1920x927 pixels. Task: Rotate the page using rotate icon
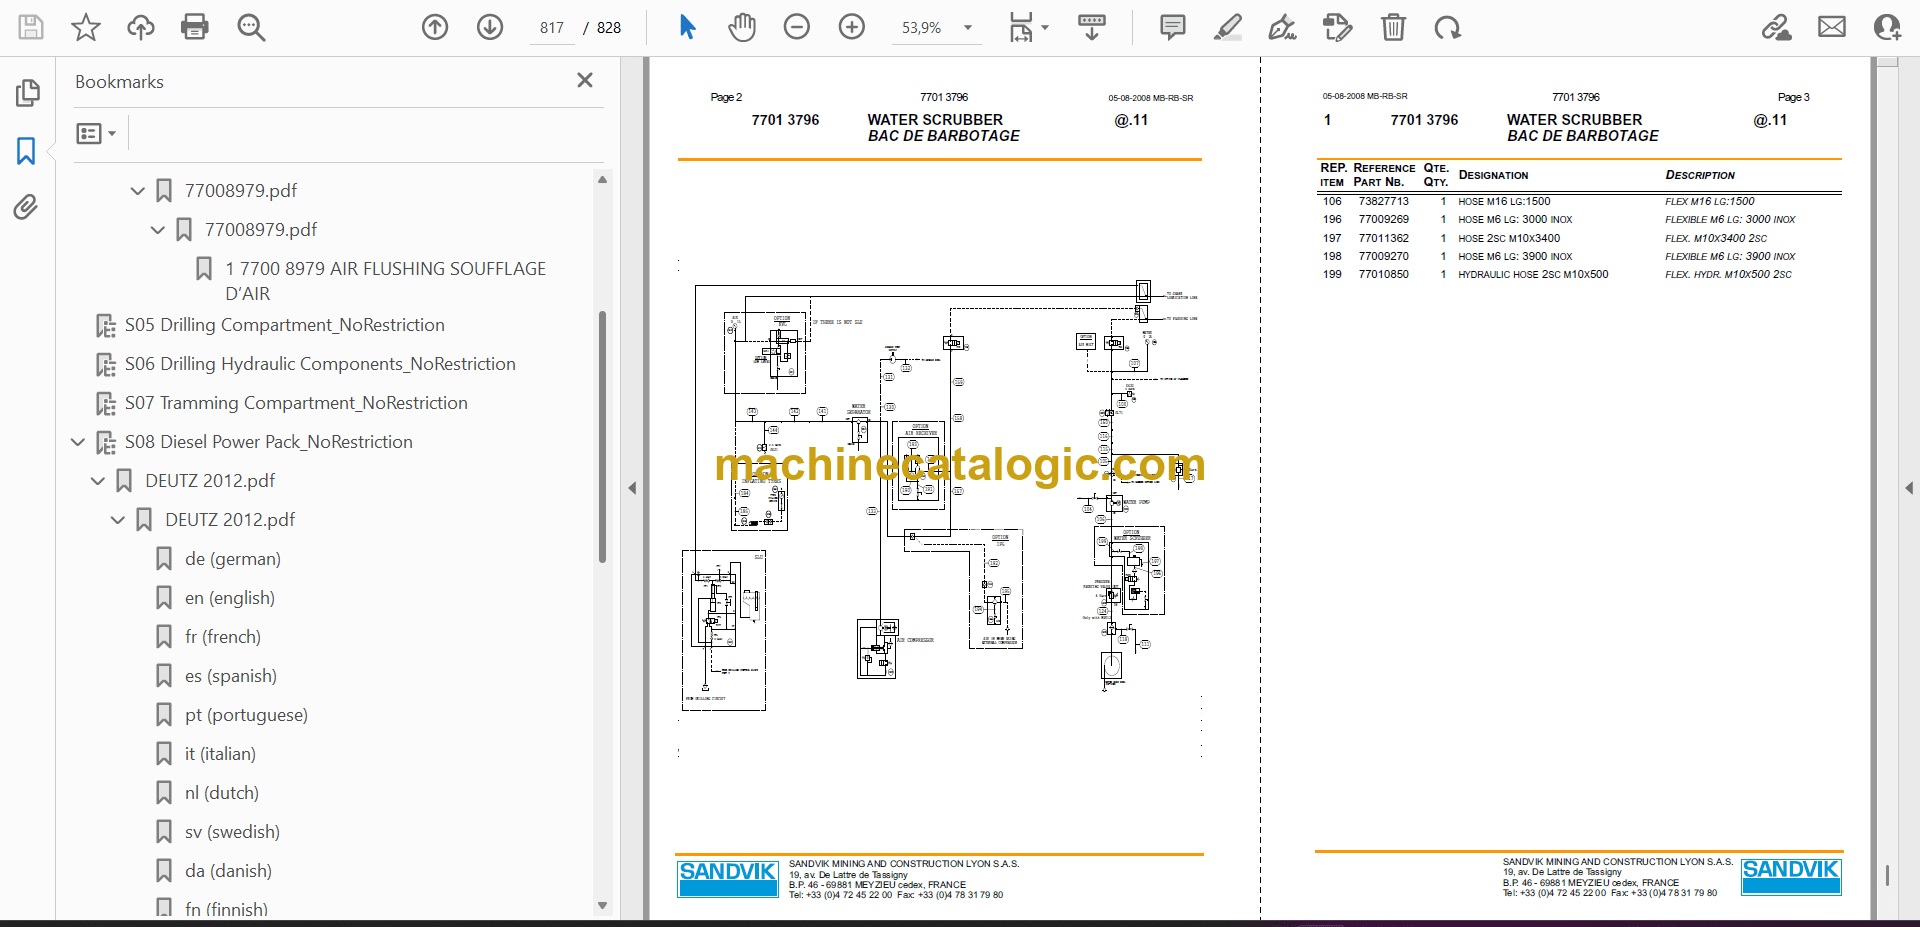pos(1447,27)
